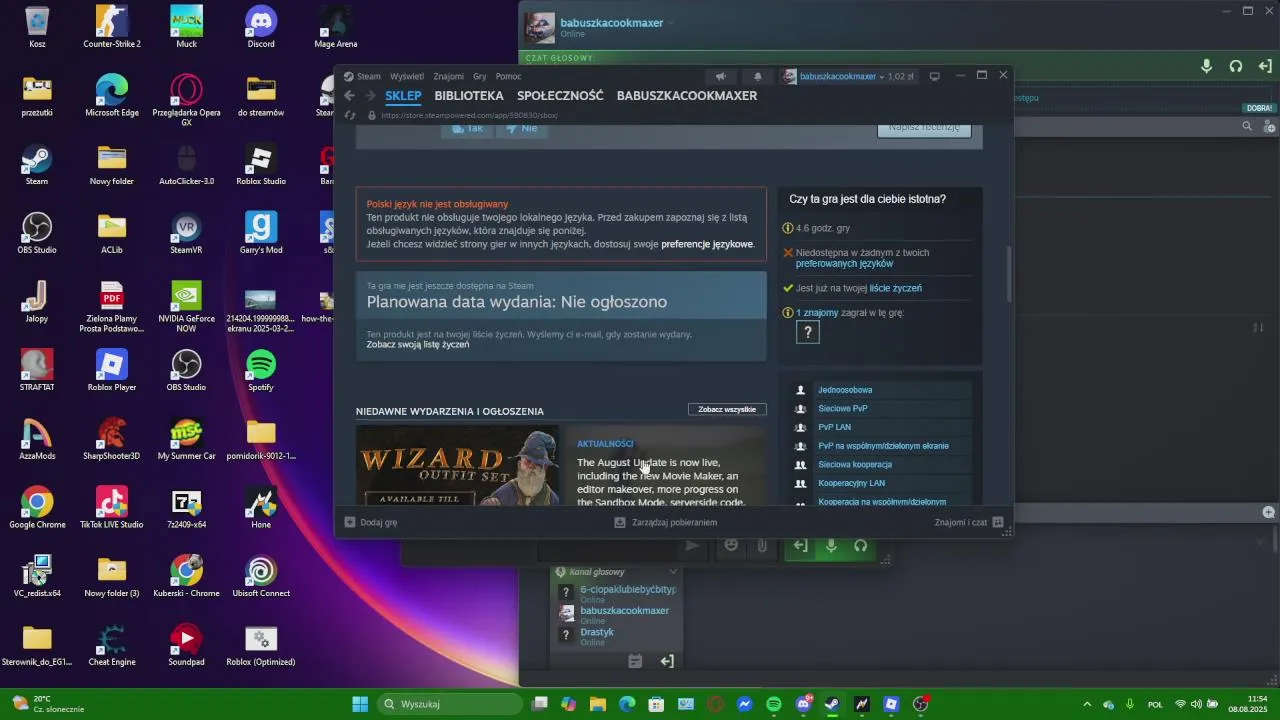Toggle the green microphone button in chat window
Screen dimensions: 1280x720
[830, 546]
